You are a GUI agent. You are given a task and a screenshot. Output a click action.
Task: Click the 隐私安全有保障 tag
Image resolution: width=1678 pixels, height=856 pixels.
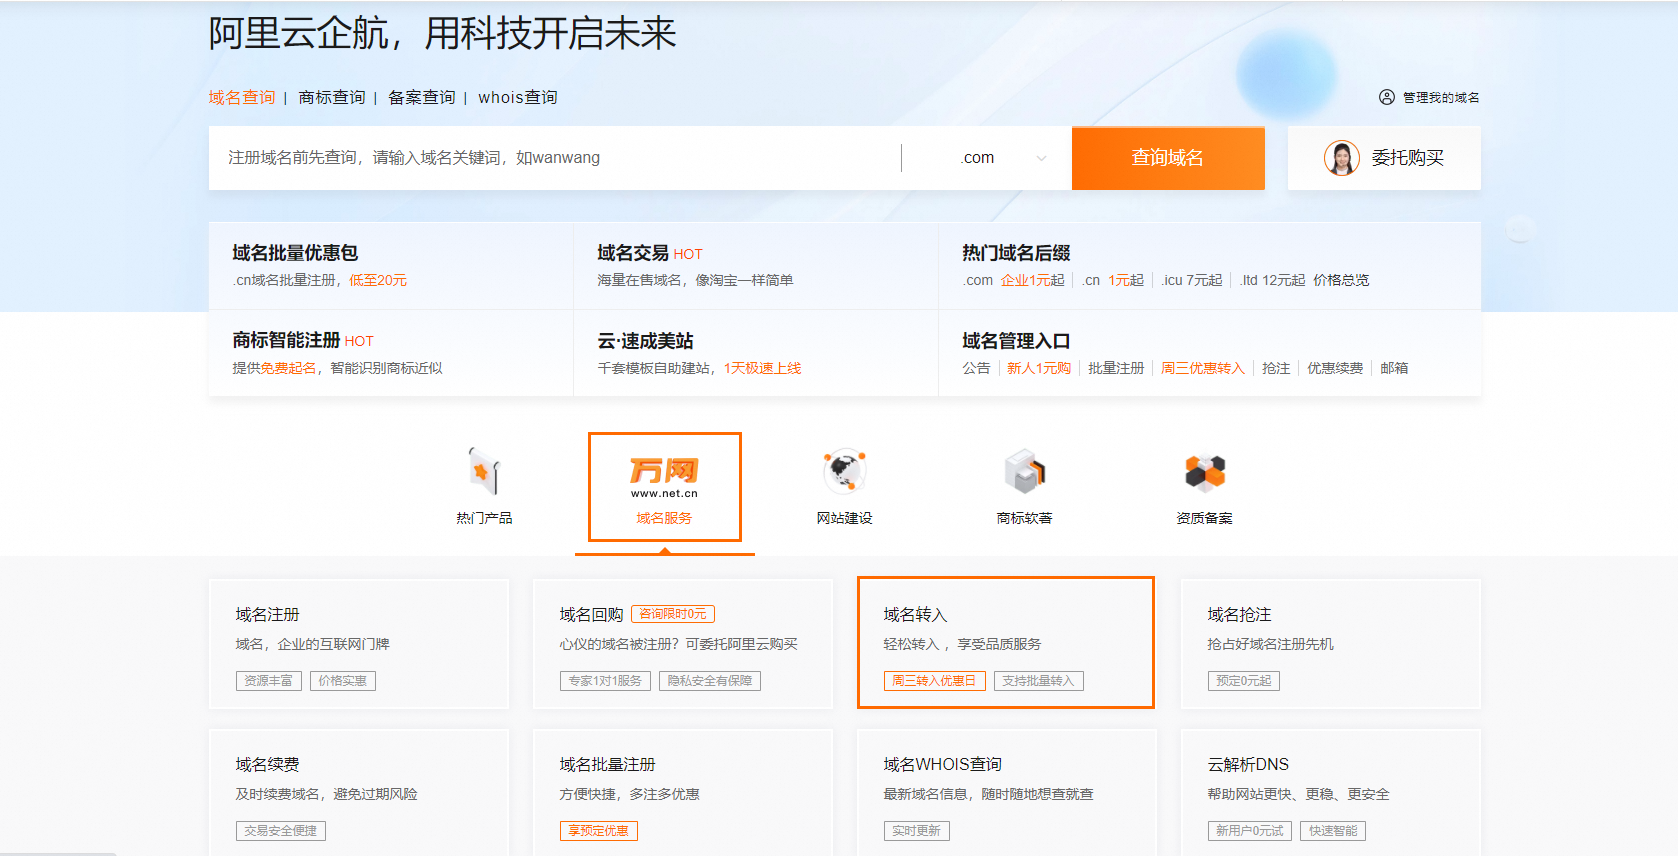click(710, 681)
